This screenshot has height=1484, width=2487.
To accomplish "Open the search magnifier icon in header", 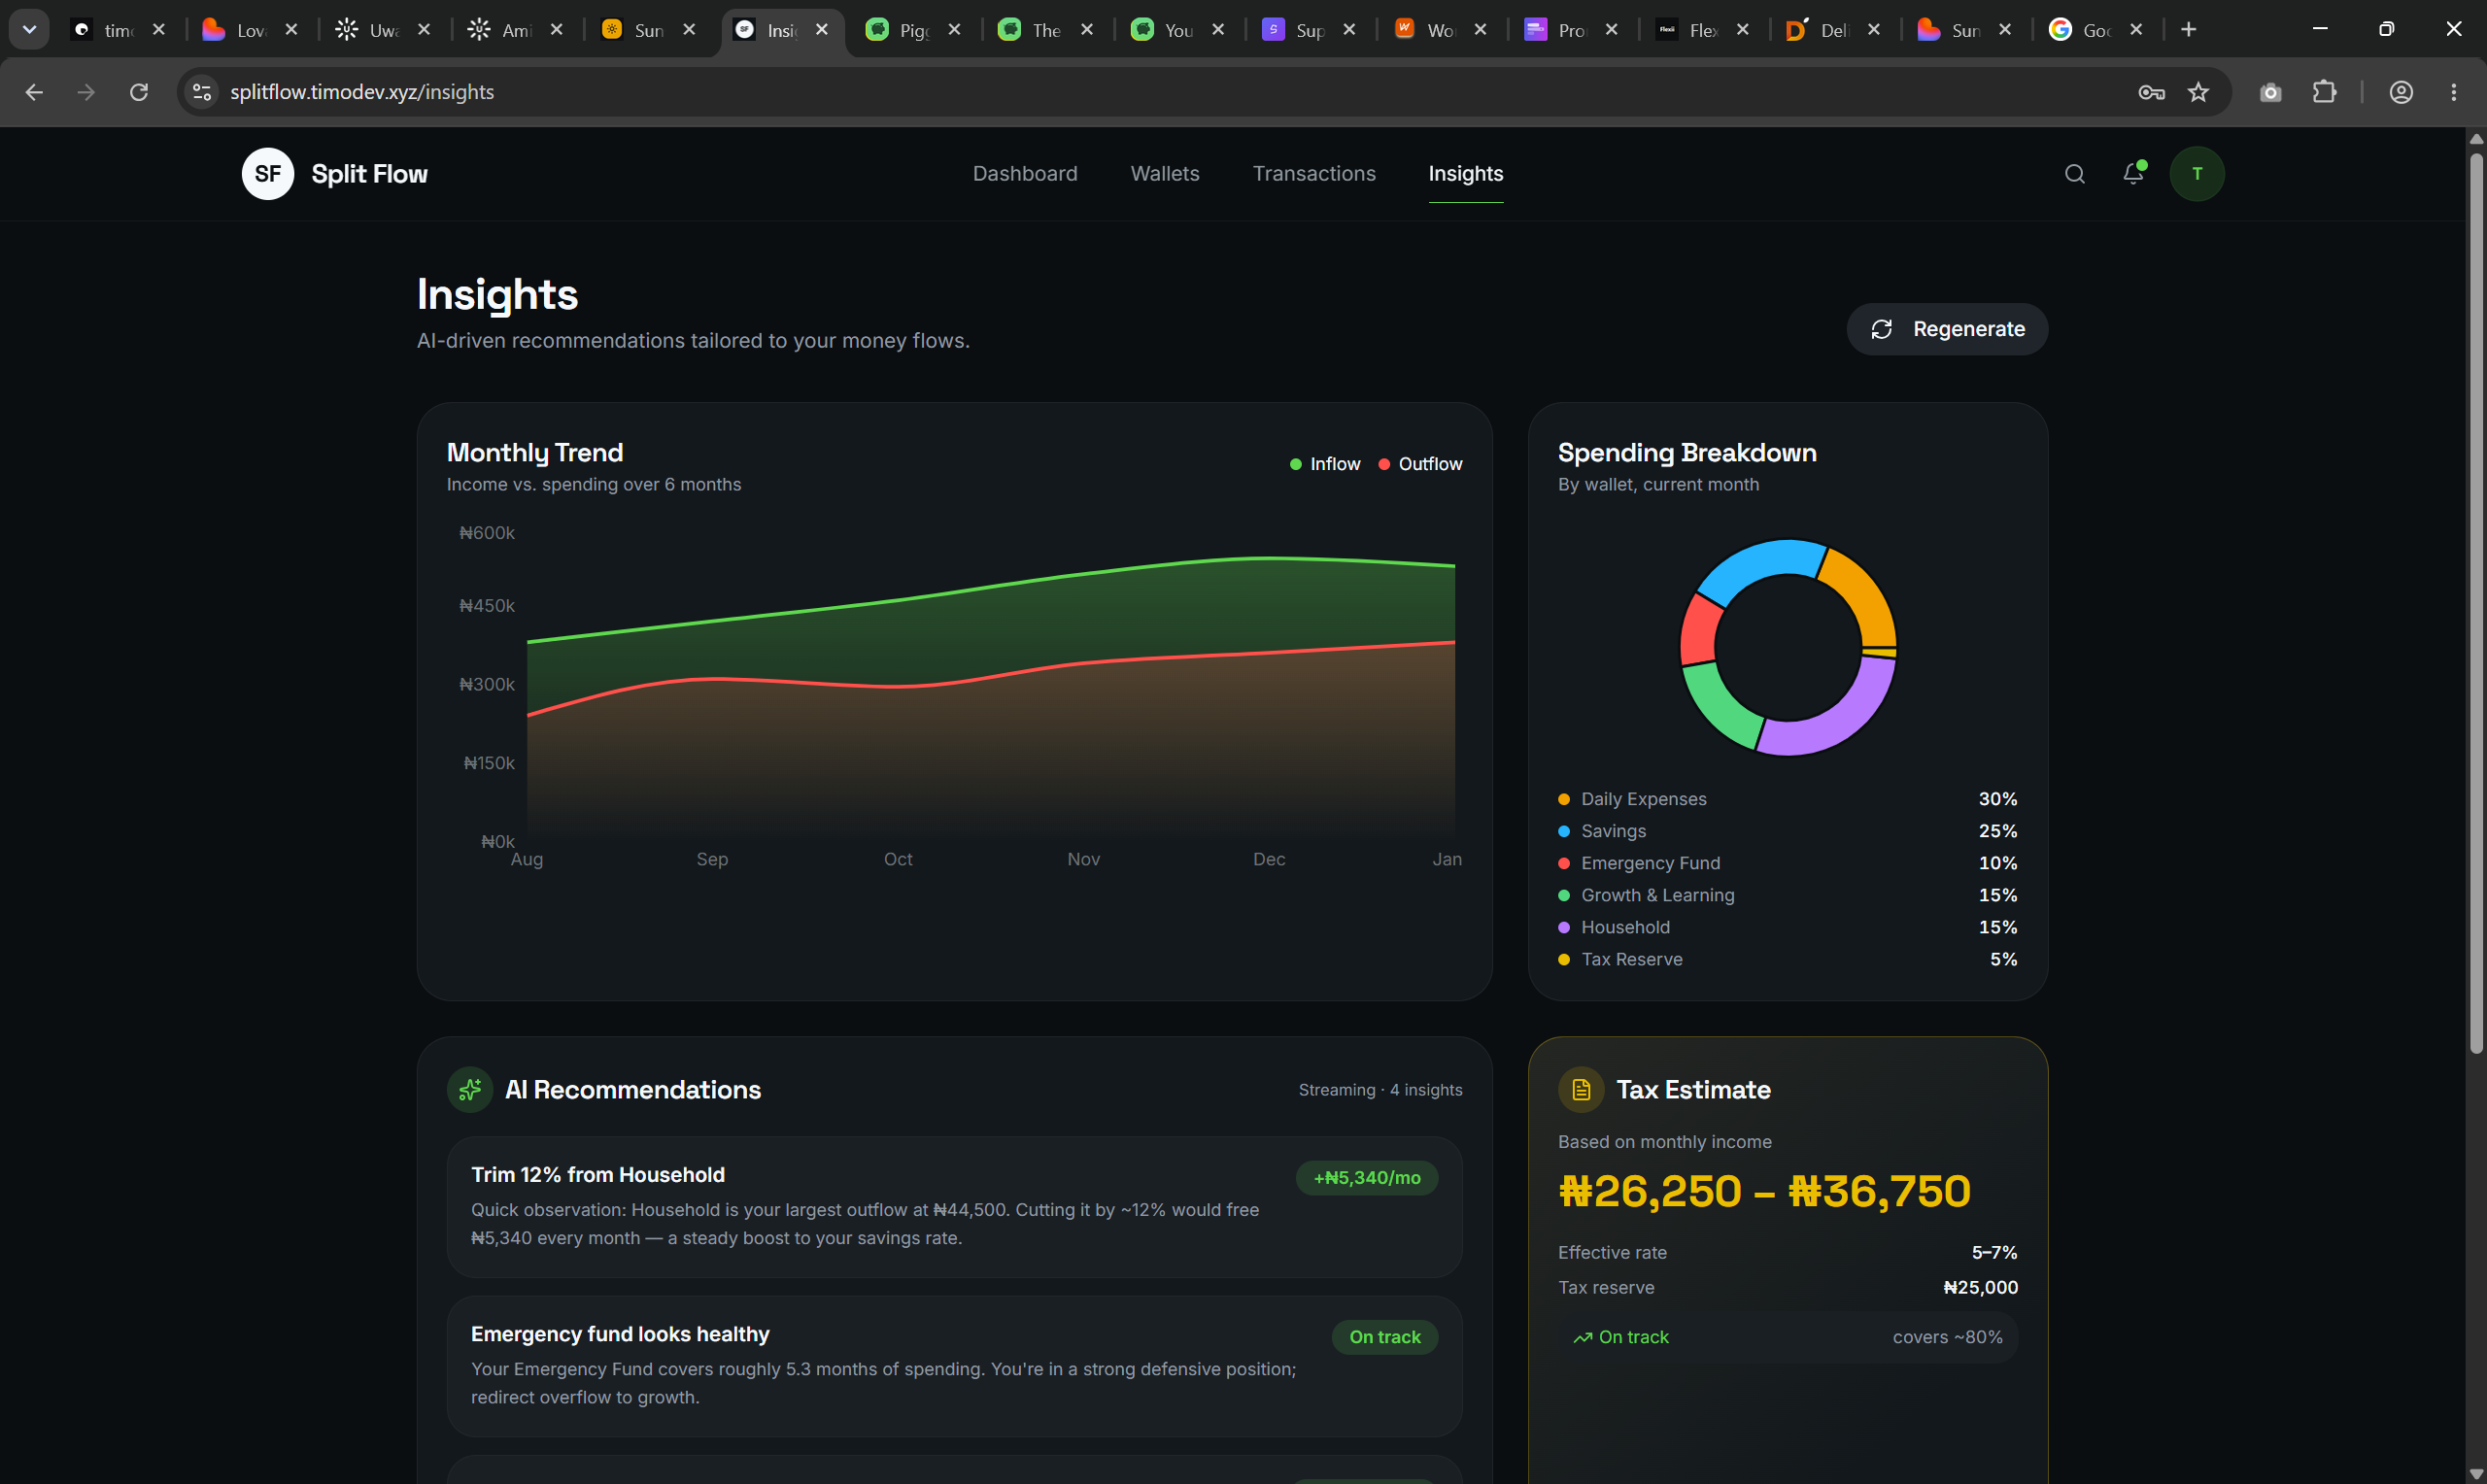I will (x=2074, y=174).
